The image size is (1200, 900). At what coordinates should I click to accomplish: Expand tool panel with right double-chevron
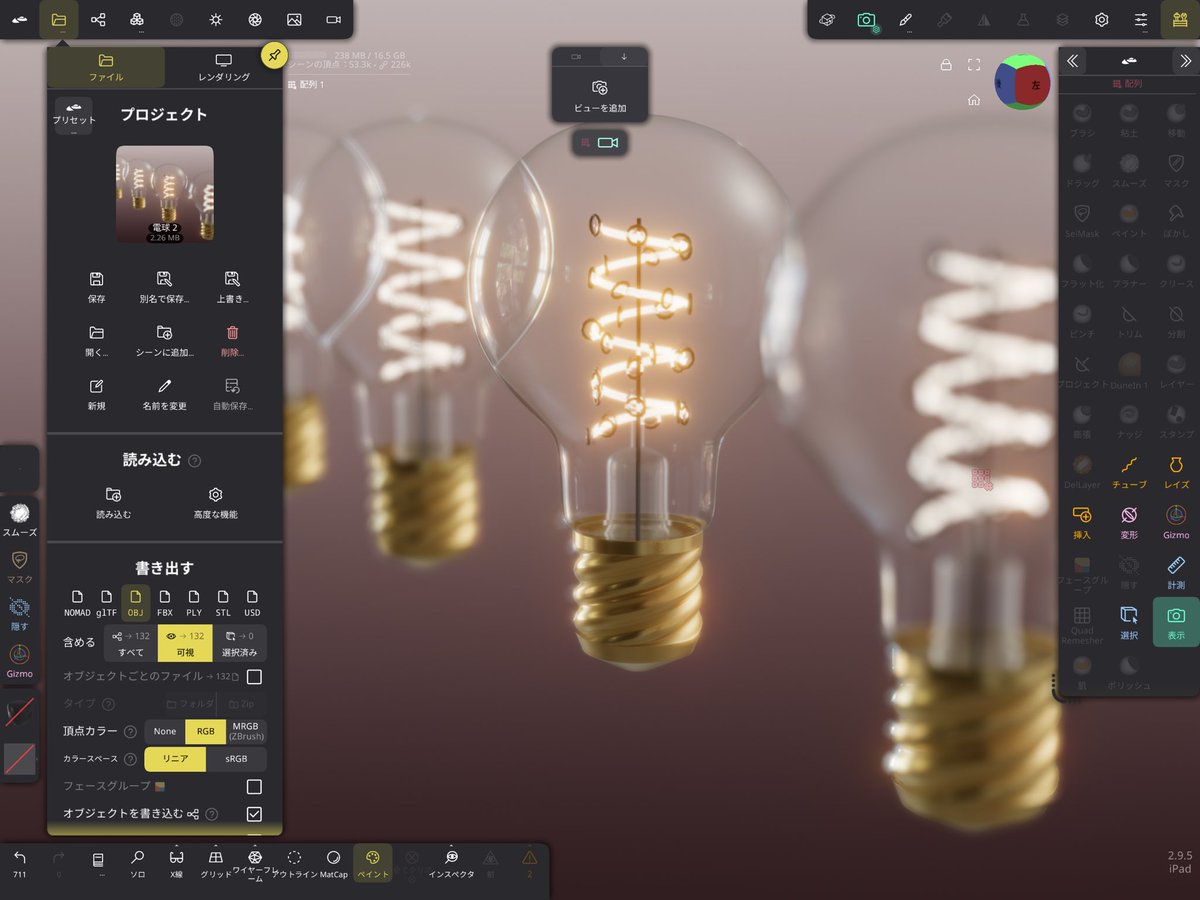coord(1185,61)
